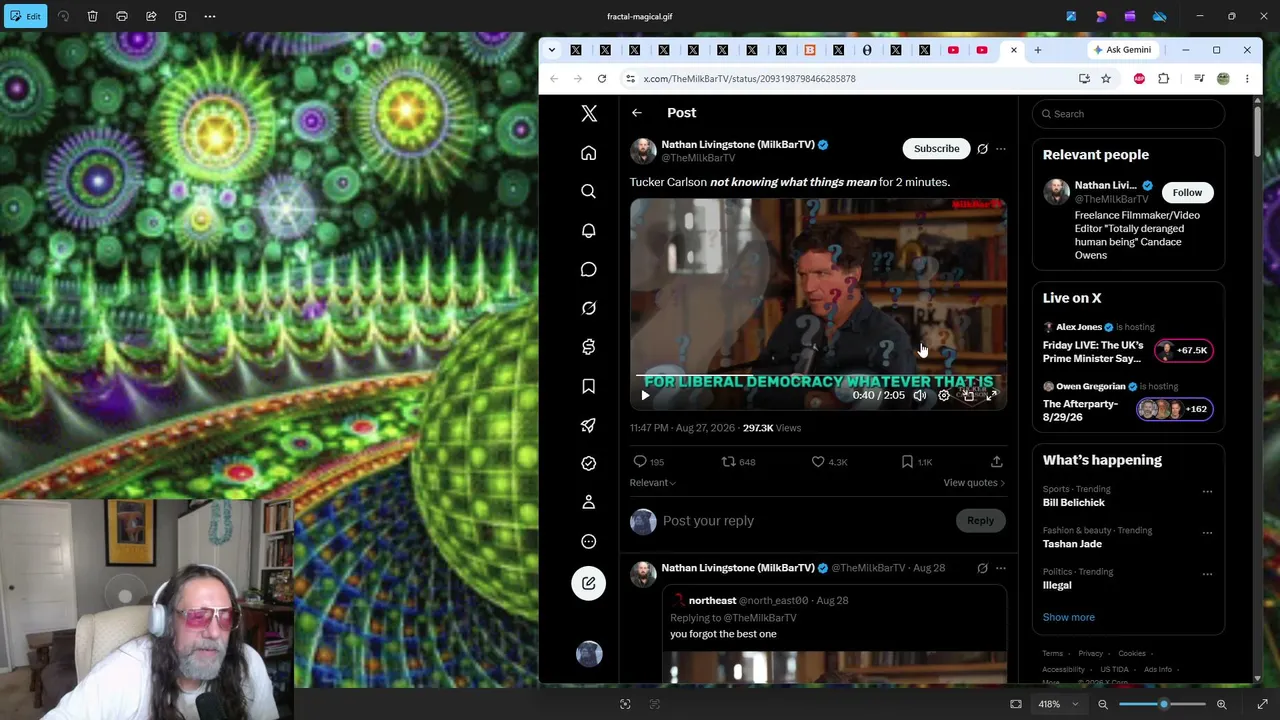Click the browser address bar URL
Image resolution: width=1280 pixels, height=720 pixels.
point(750,78)
